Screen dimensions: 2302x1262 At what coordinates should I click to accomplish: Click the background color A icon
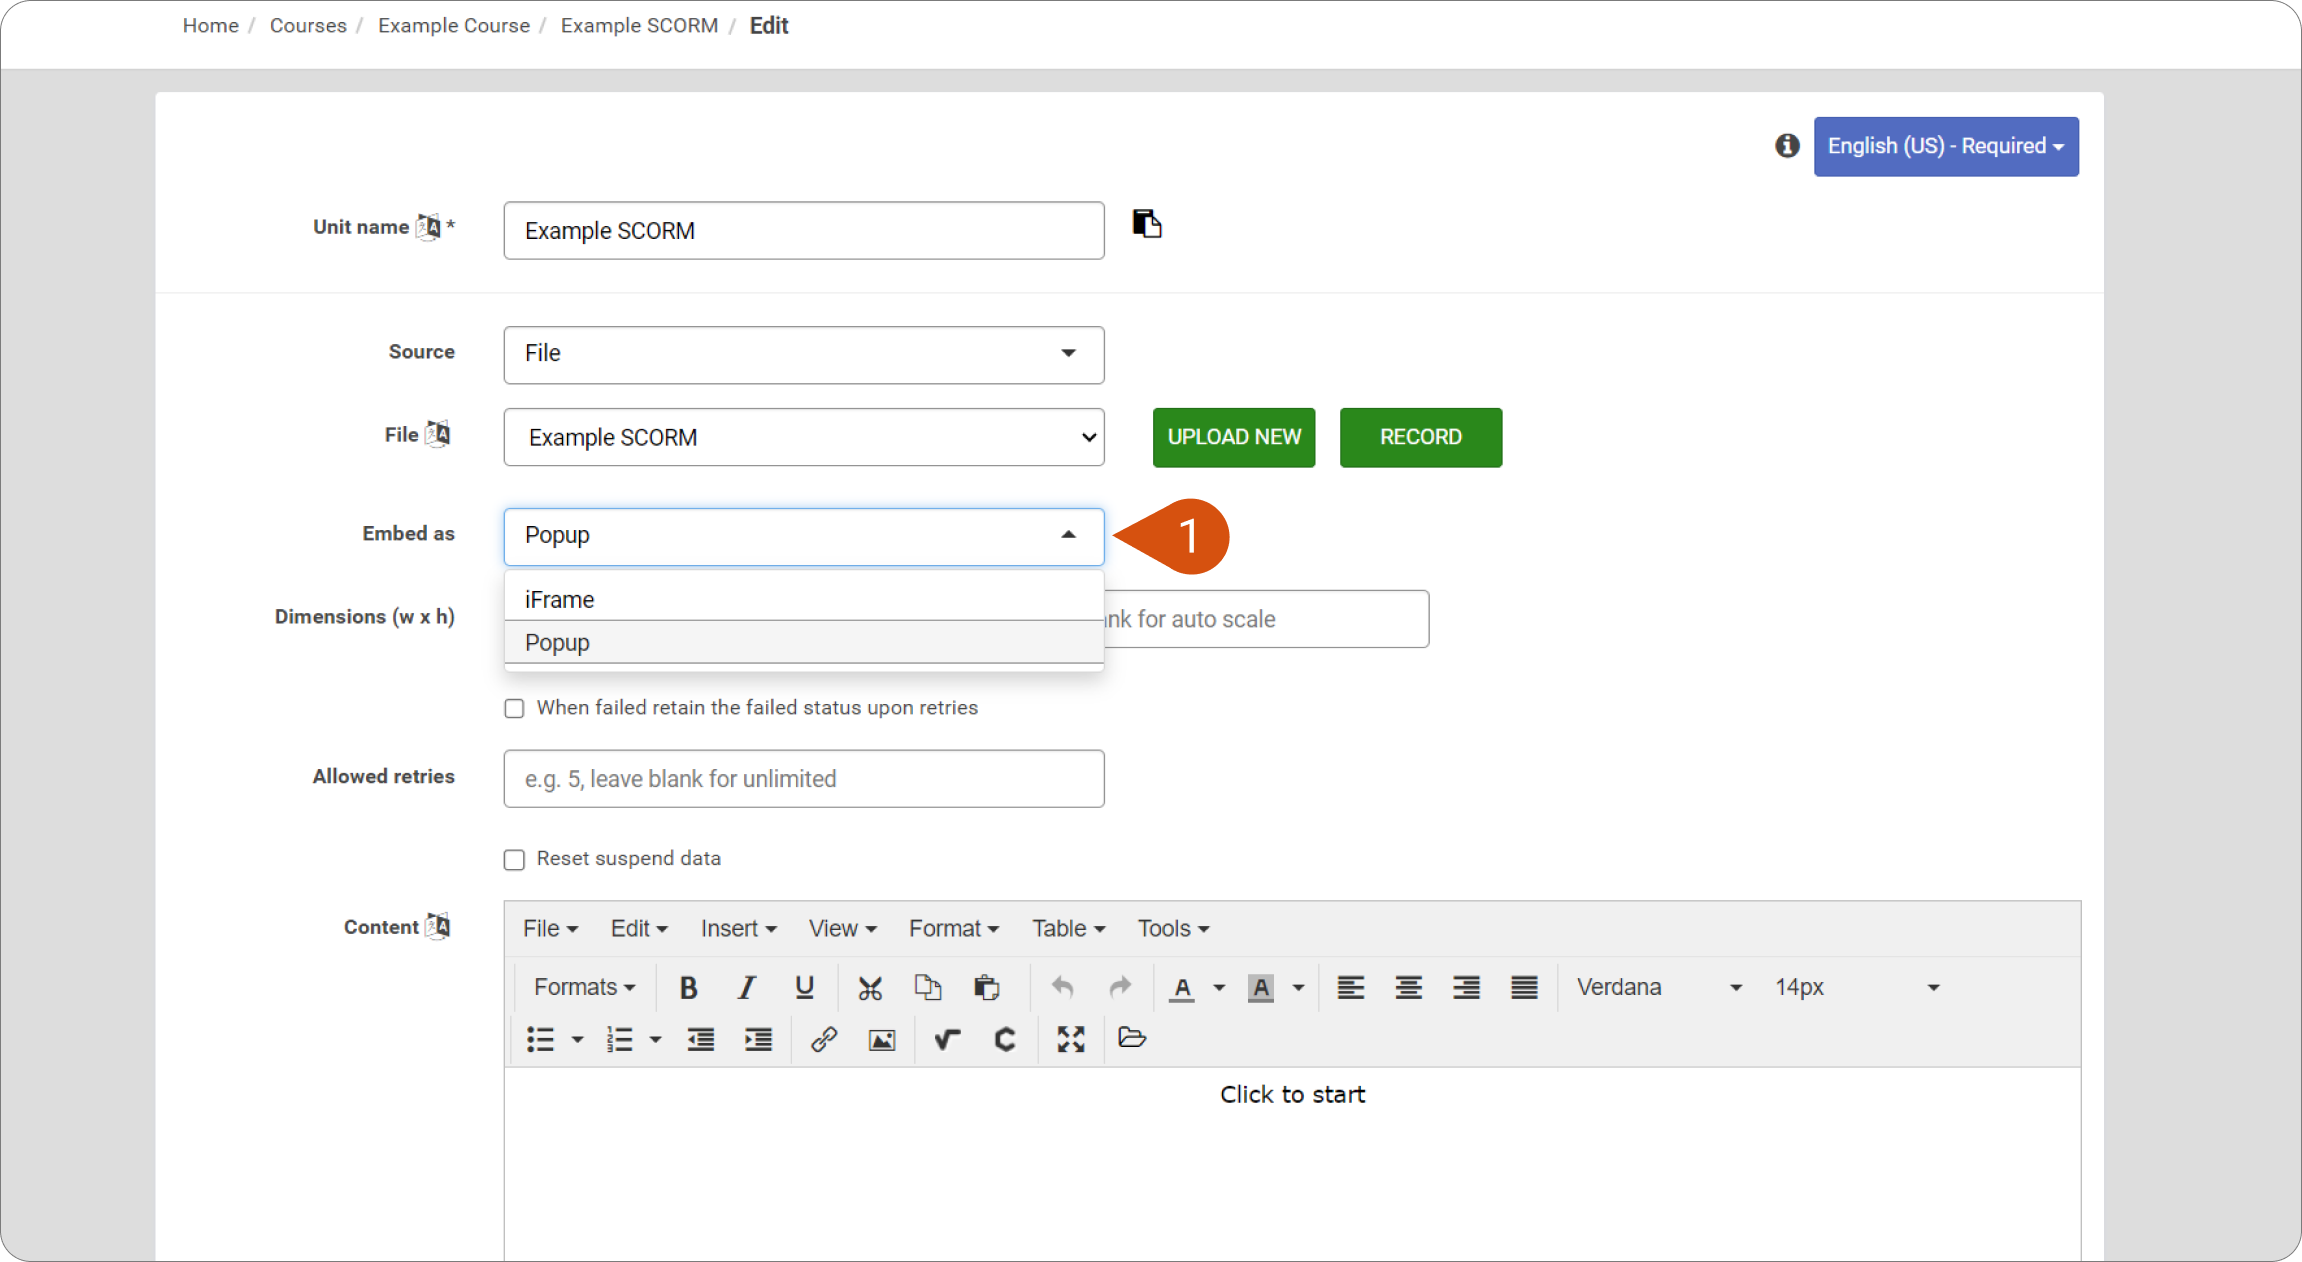[x=1261, y=988]
